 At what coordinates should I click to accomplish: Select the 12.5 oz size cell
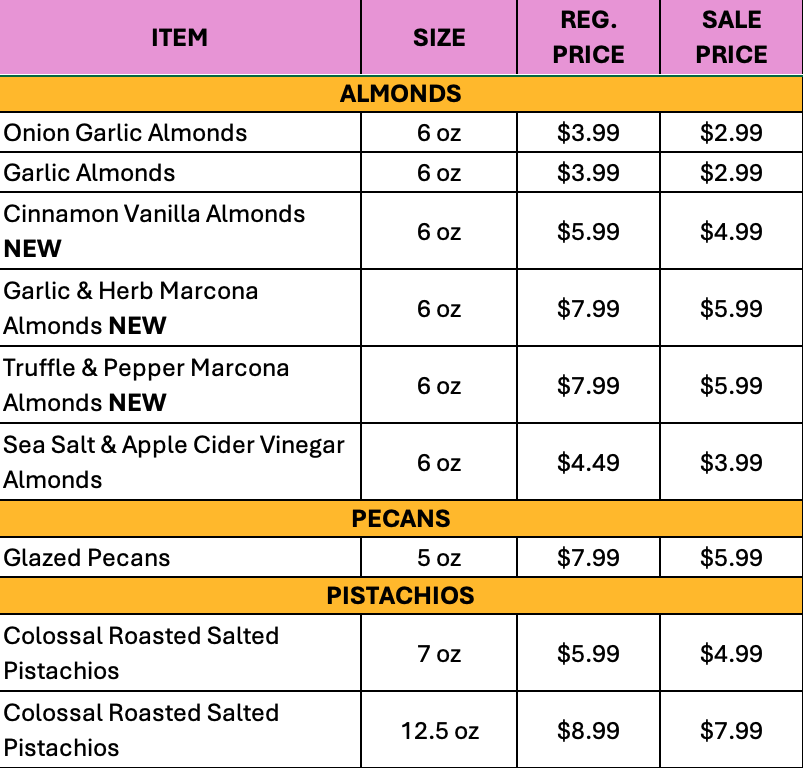pos(439,730)
